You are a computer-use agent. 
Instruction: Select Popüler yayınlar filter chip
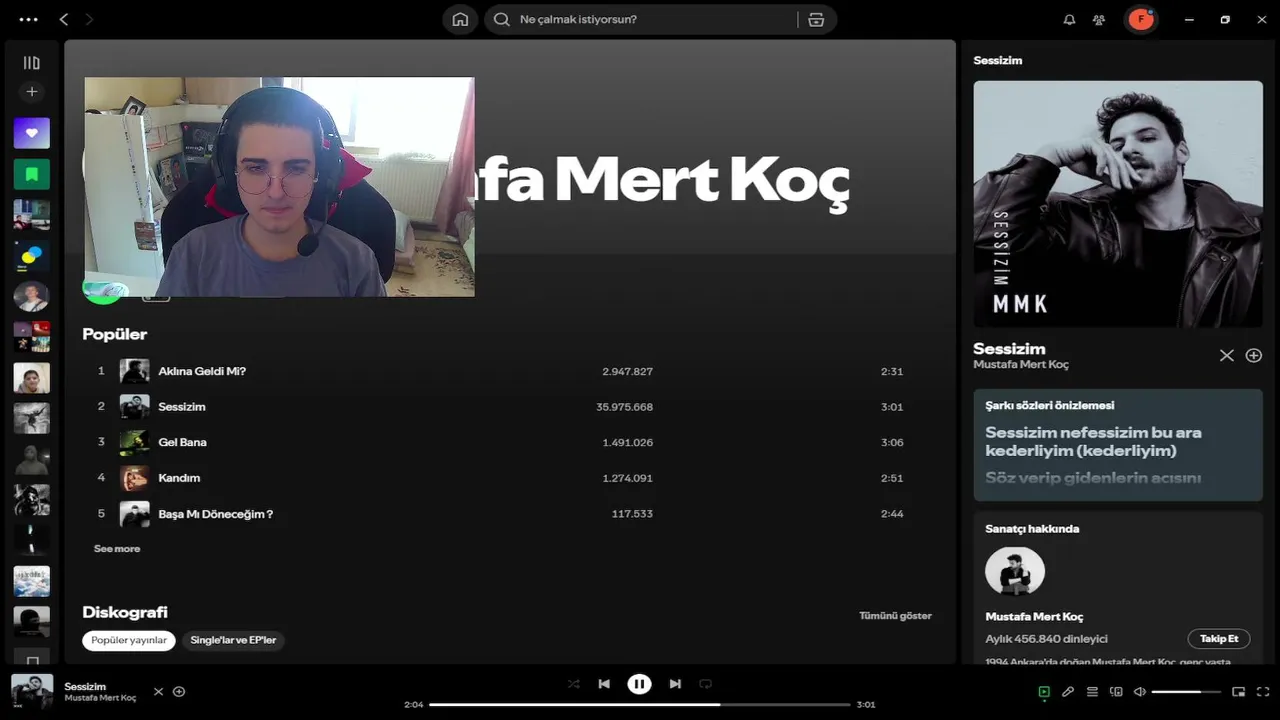129,640
